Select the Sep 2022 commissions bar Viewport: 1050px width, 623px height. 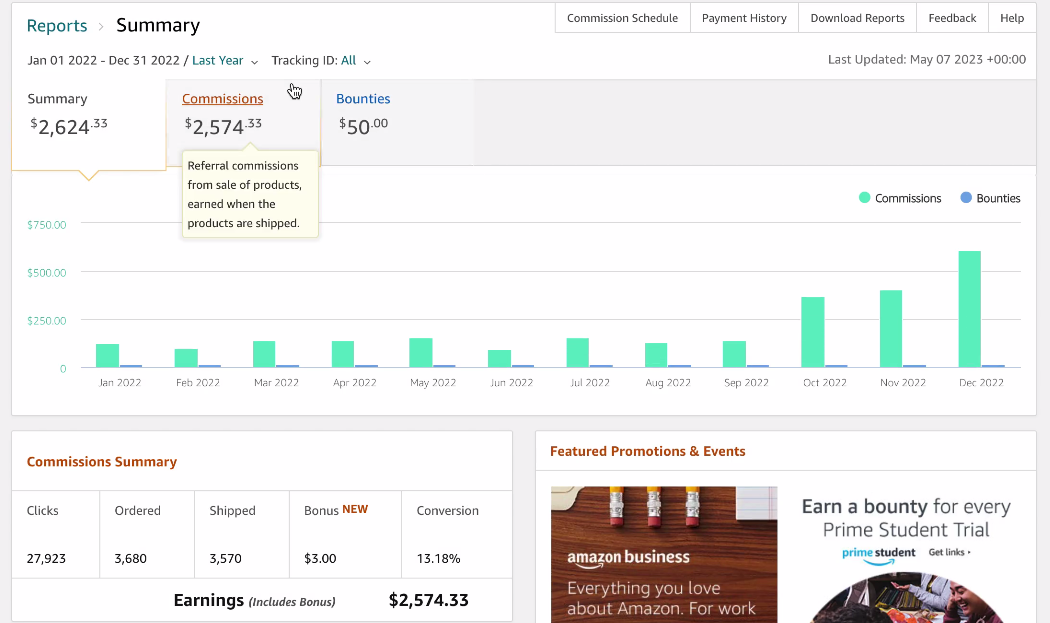[735, 354]
